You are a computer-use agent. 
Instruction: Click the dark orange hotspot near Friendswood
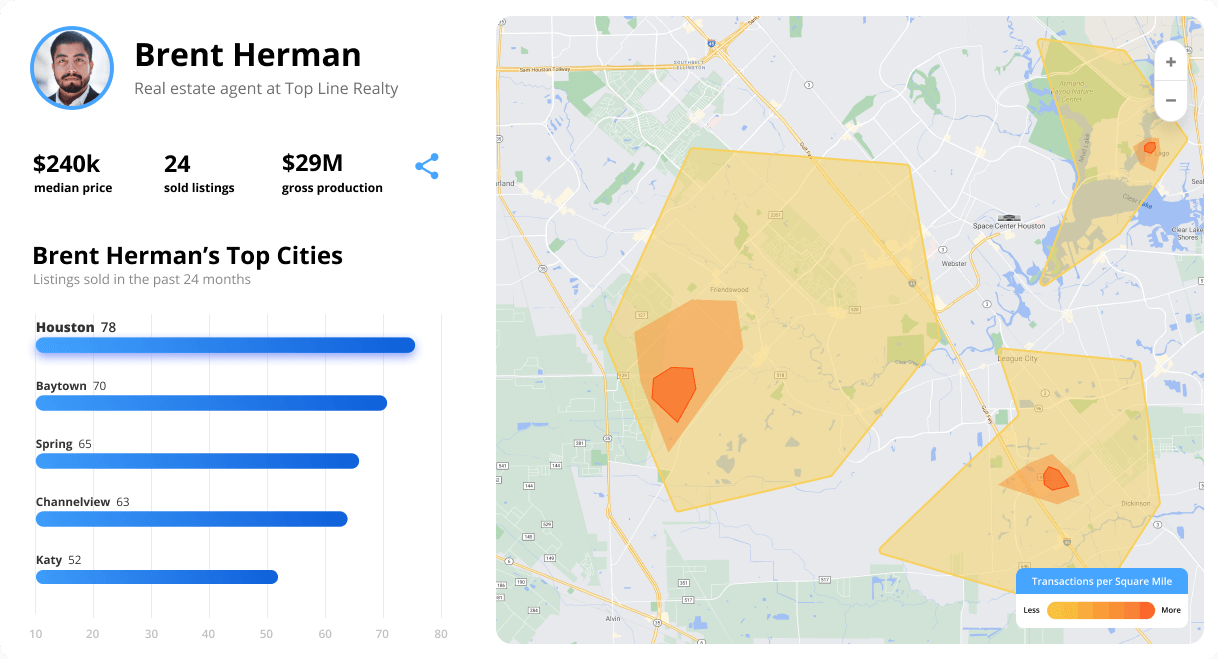672,392
